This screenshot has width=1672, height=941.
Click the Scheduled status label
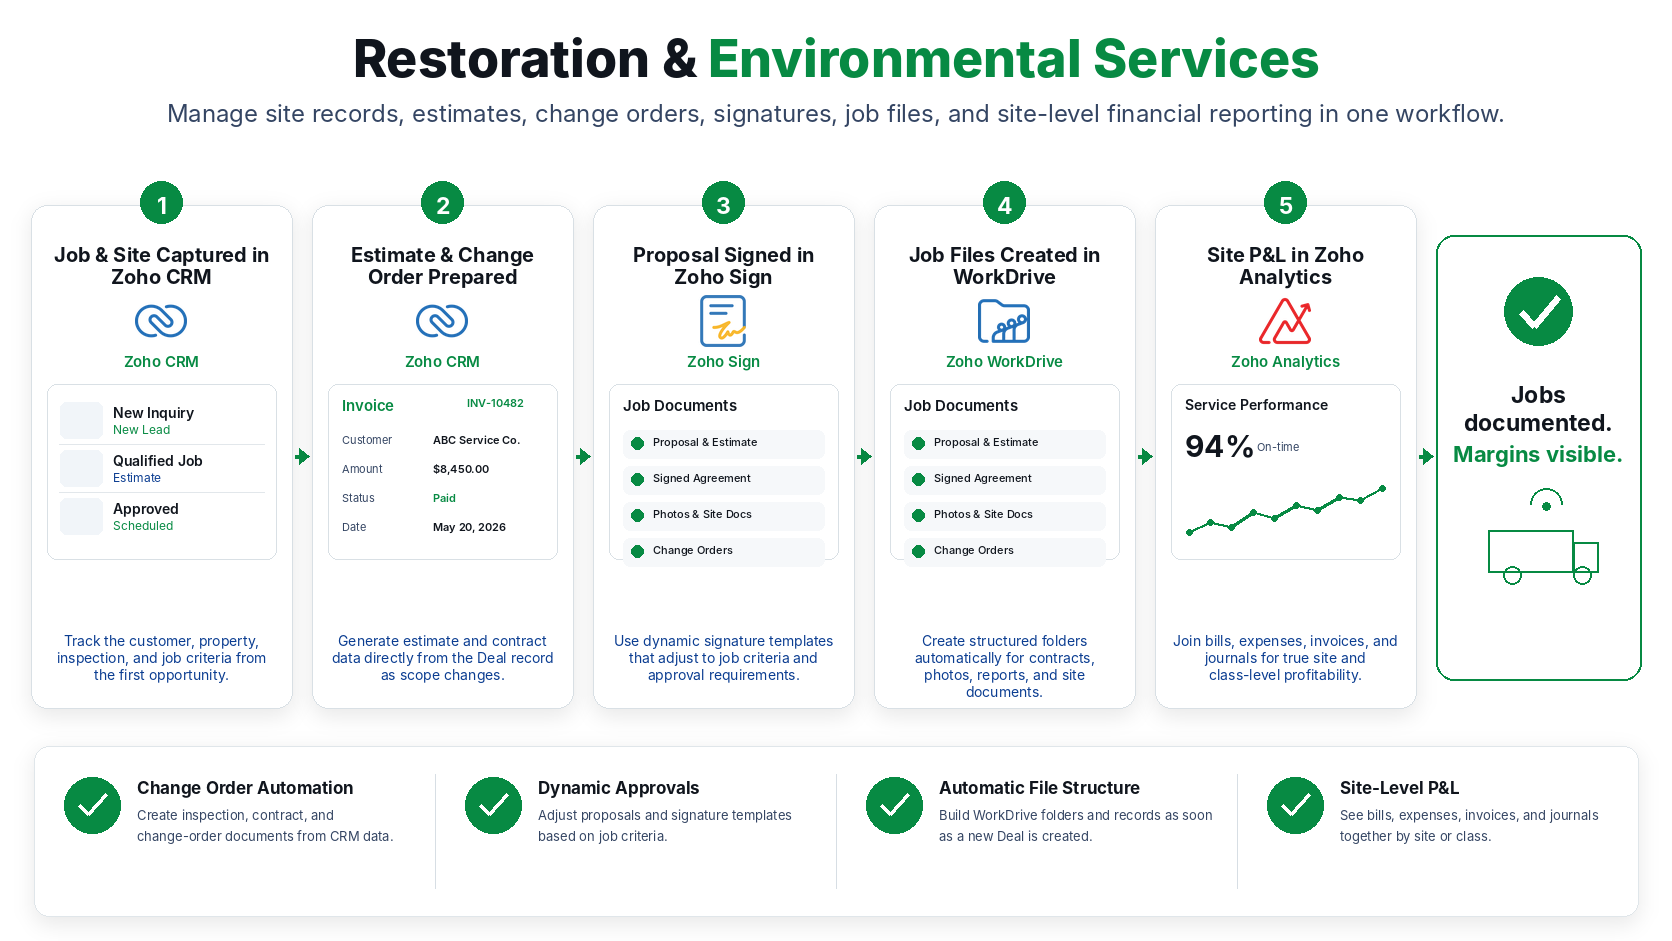[x=143, y=526]
